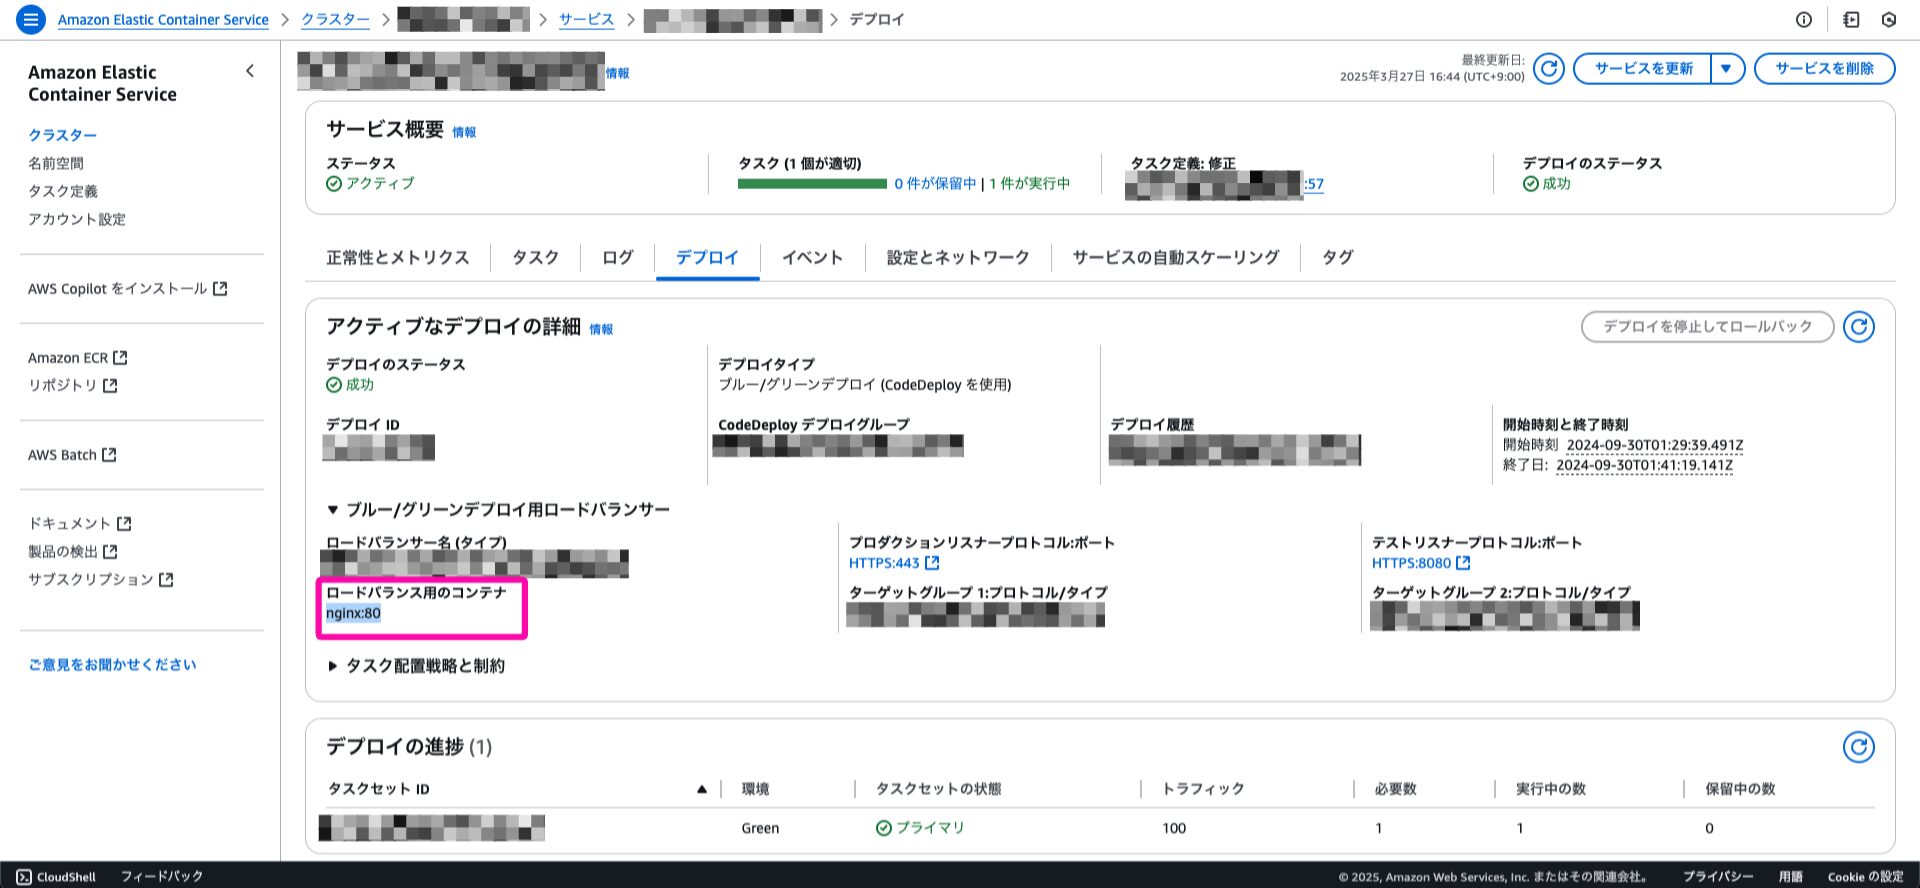This screenshot has width=1920, height=888.
Task: Open クラスター in the side navigation
Action: point(62,135)
